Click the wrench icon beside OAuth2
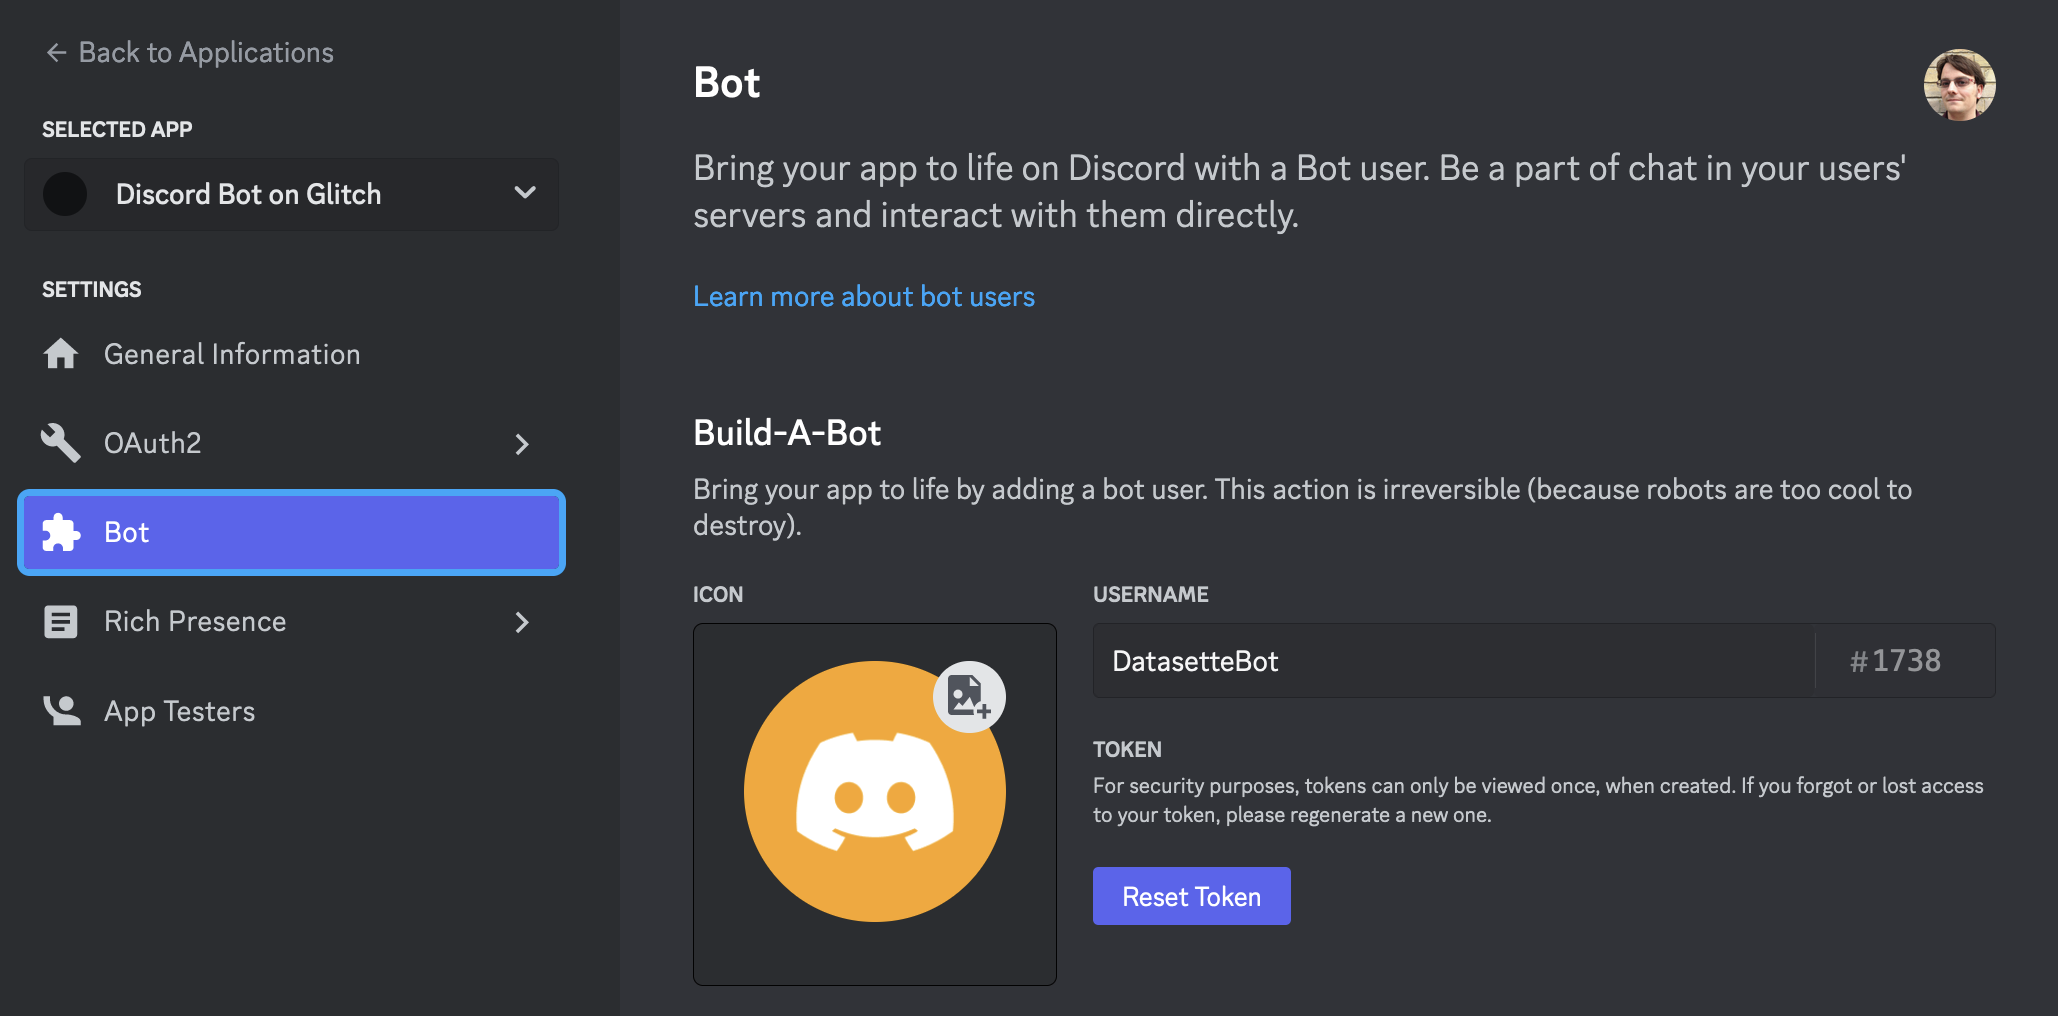The image size is (2058, 1016). (61, 443)
